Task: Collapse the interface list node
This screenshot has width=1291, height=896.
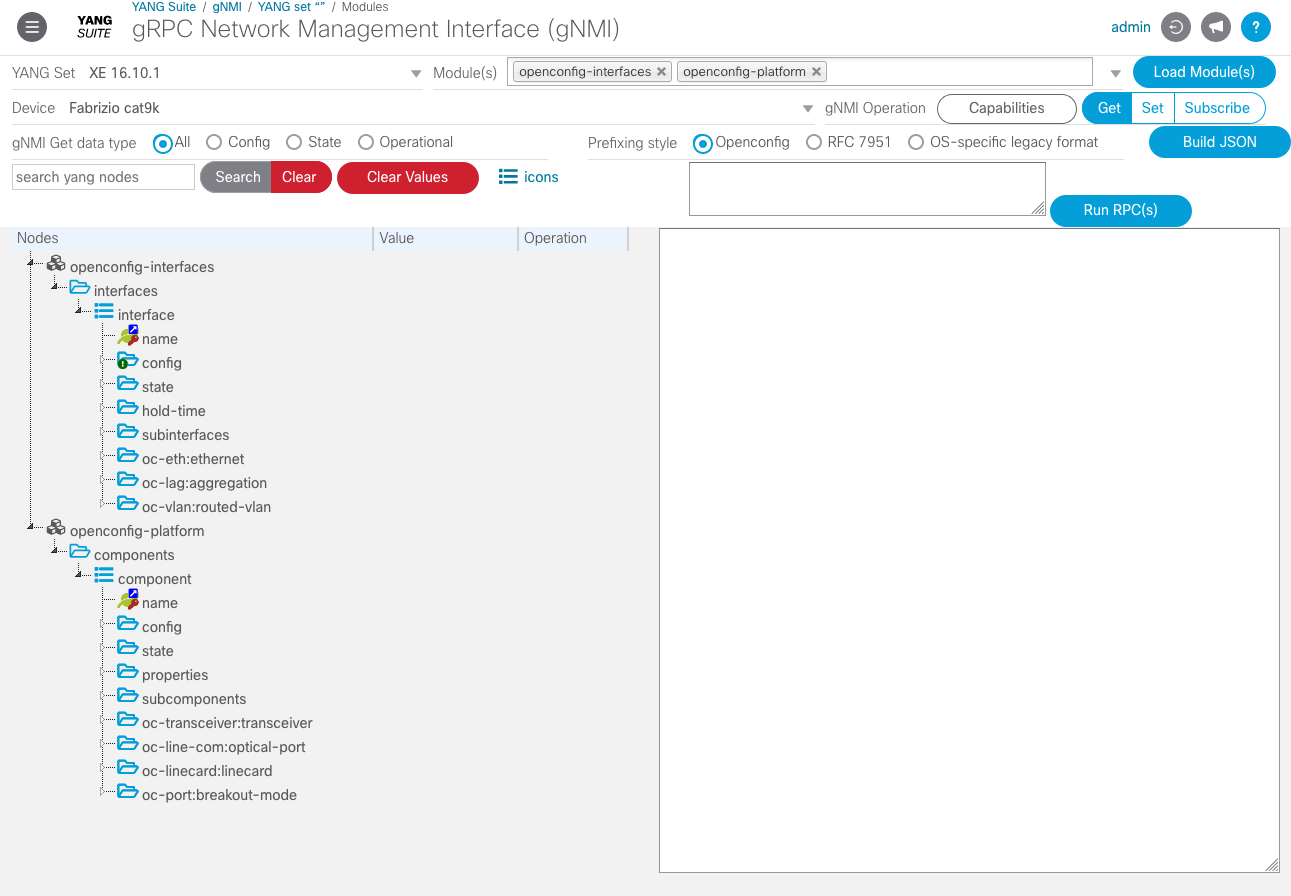Action: click(x=80, y=311)
